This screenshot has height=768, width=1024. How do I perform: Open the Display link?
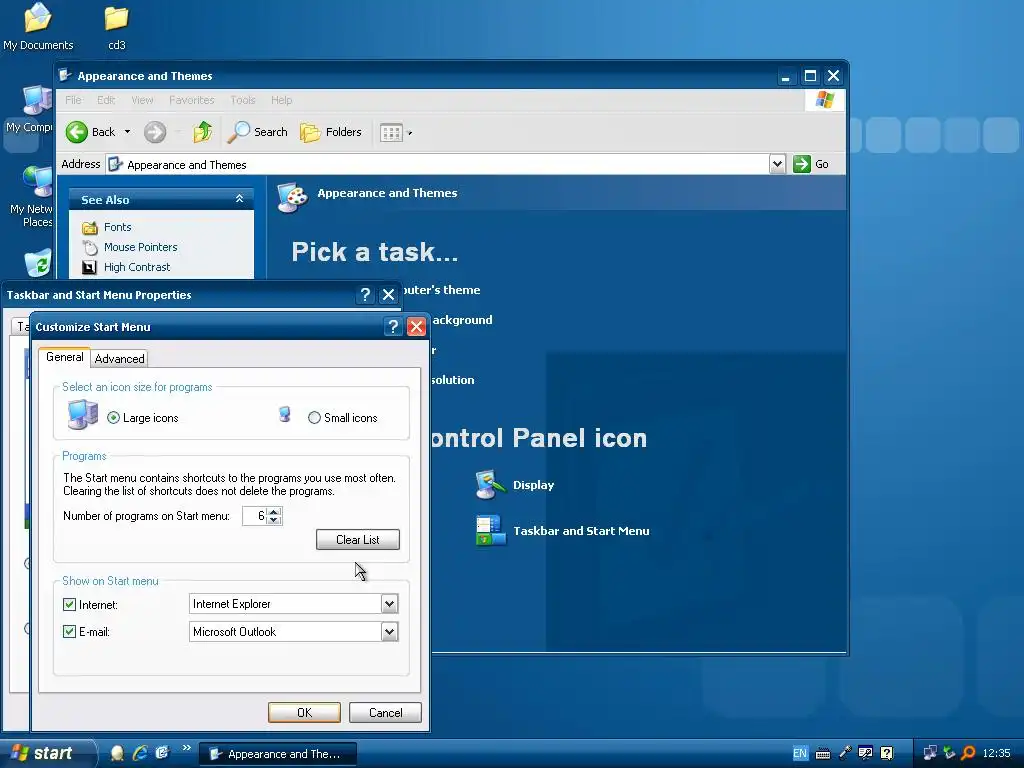[533, 485]
